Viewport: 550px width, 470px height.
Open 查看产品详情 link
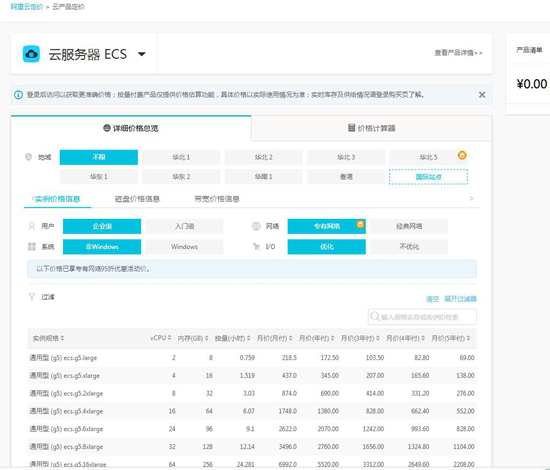pos(458,53)
